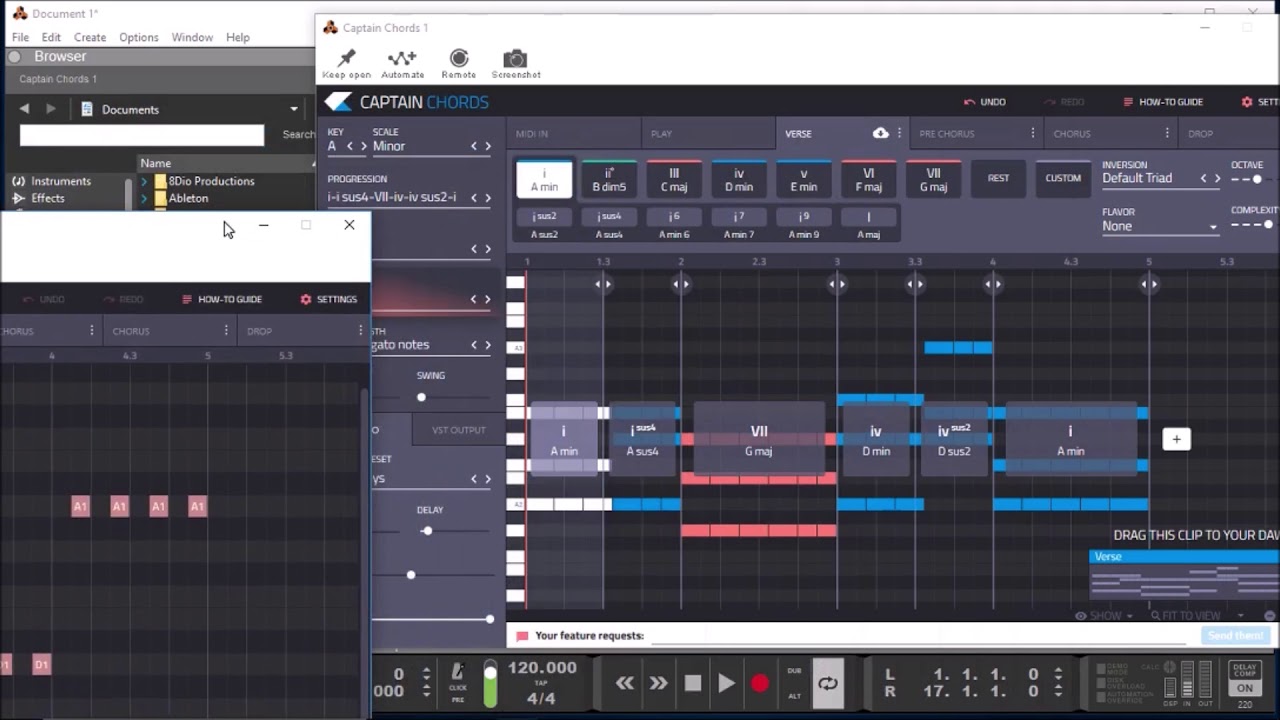Open Documents location dropdown
The width and height of the screenshot is (1280, 720).
click(293, 109)
